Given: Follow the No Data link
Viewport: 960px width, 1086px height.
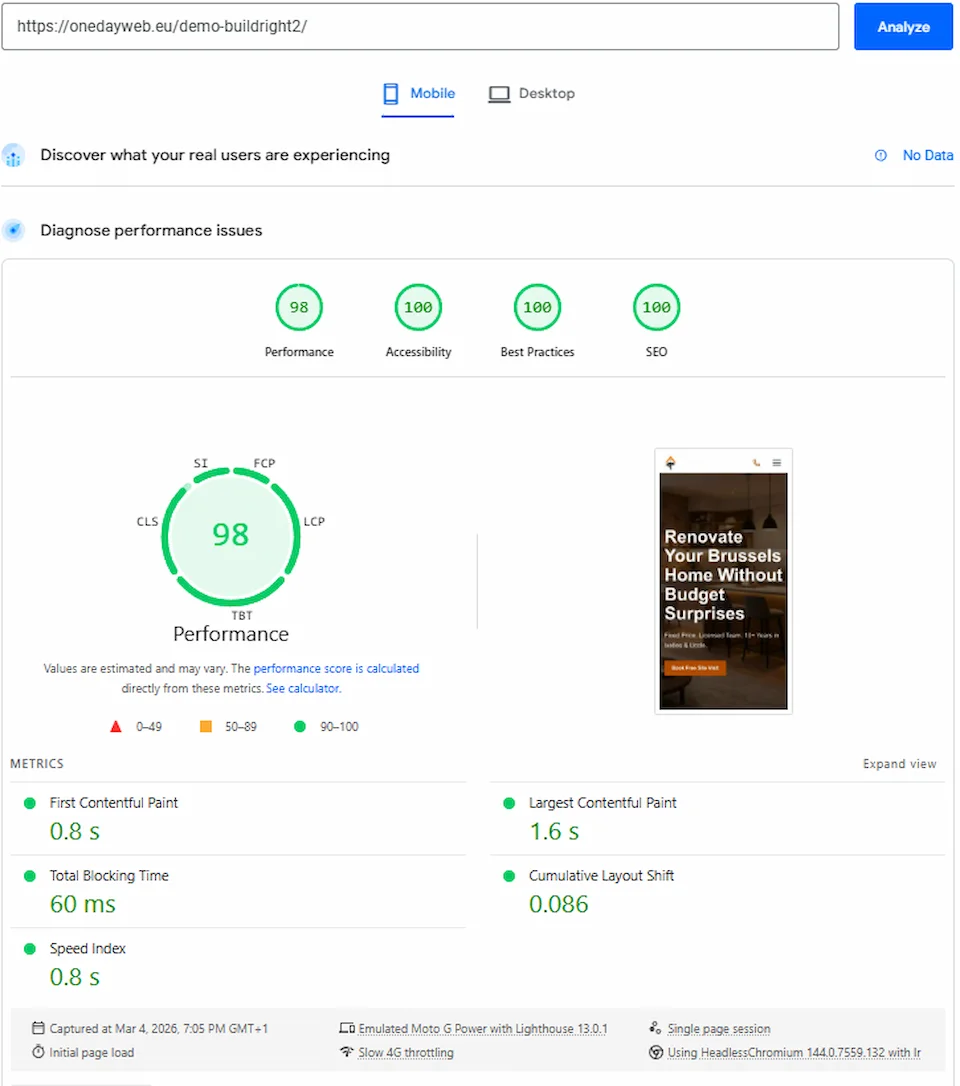Looking at the screenshot, I should tap(927, 155).
